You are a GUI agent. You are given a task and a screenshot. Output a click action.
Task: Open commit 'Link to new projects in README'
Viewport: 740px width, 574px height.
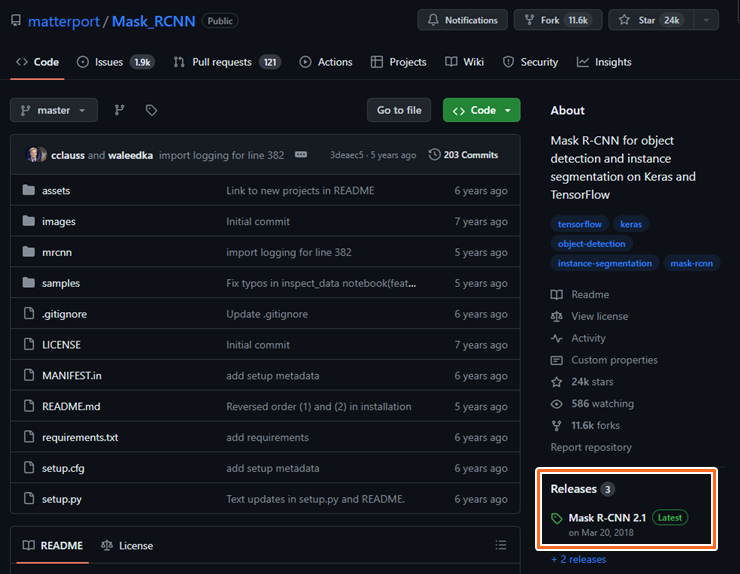coord(300,191)
